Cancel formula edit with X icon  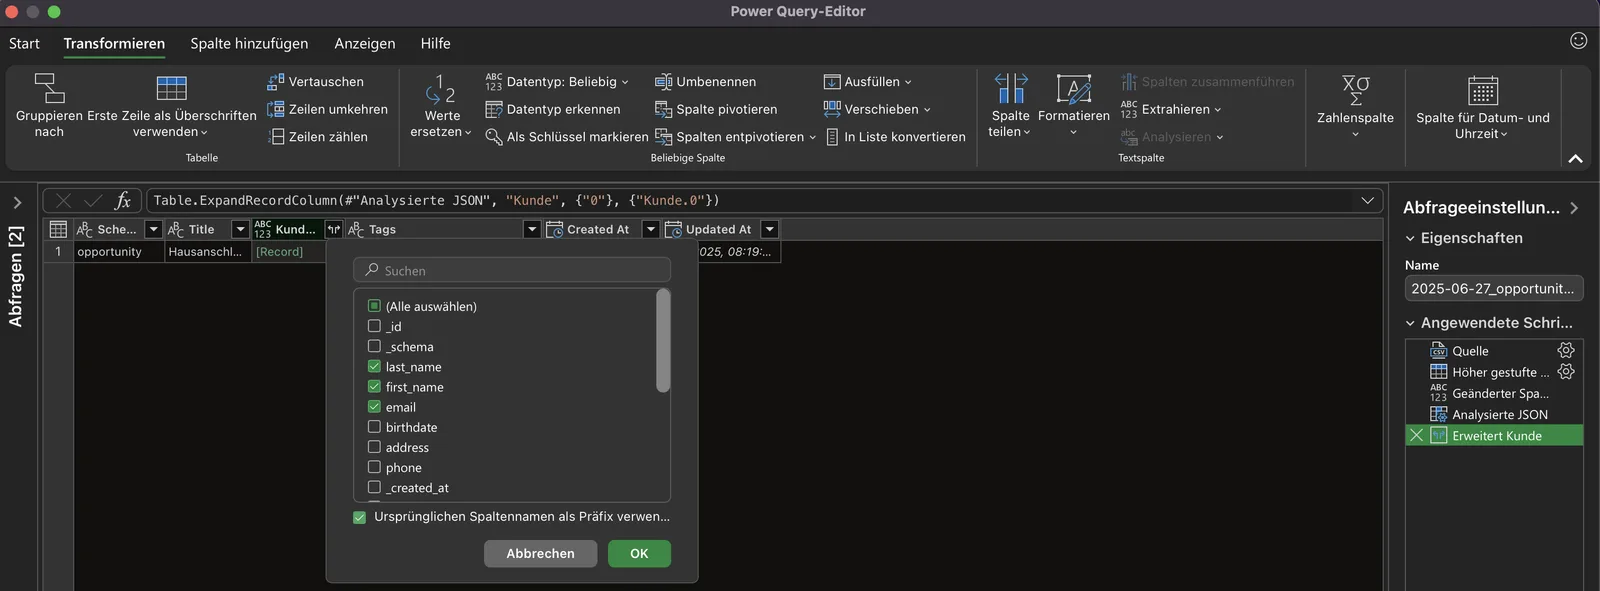click(x=63, y=200)
